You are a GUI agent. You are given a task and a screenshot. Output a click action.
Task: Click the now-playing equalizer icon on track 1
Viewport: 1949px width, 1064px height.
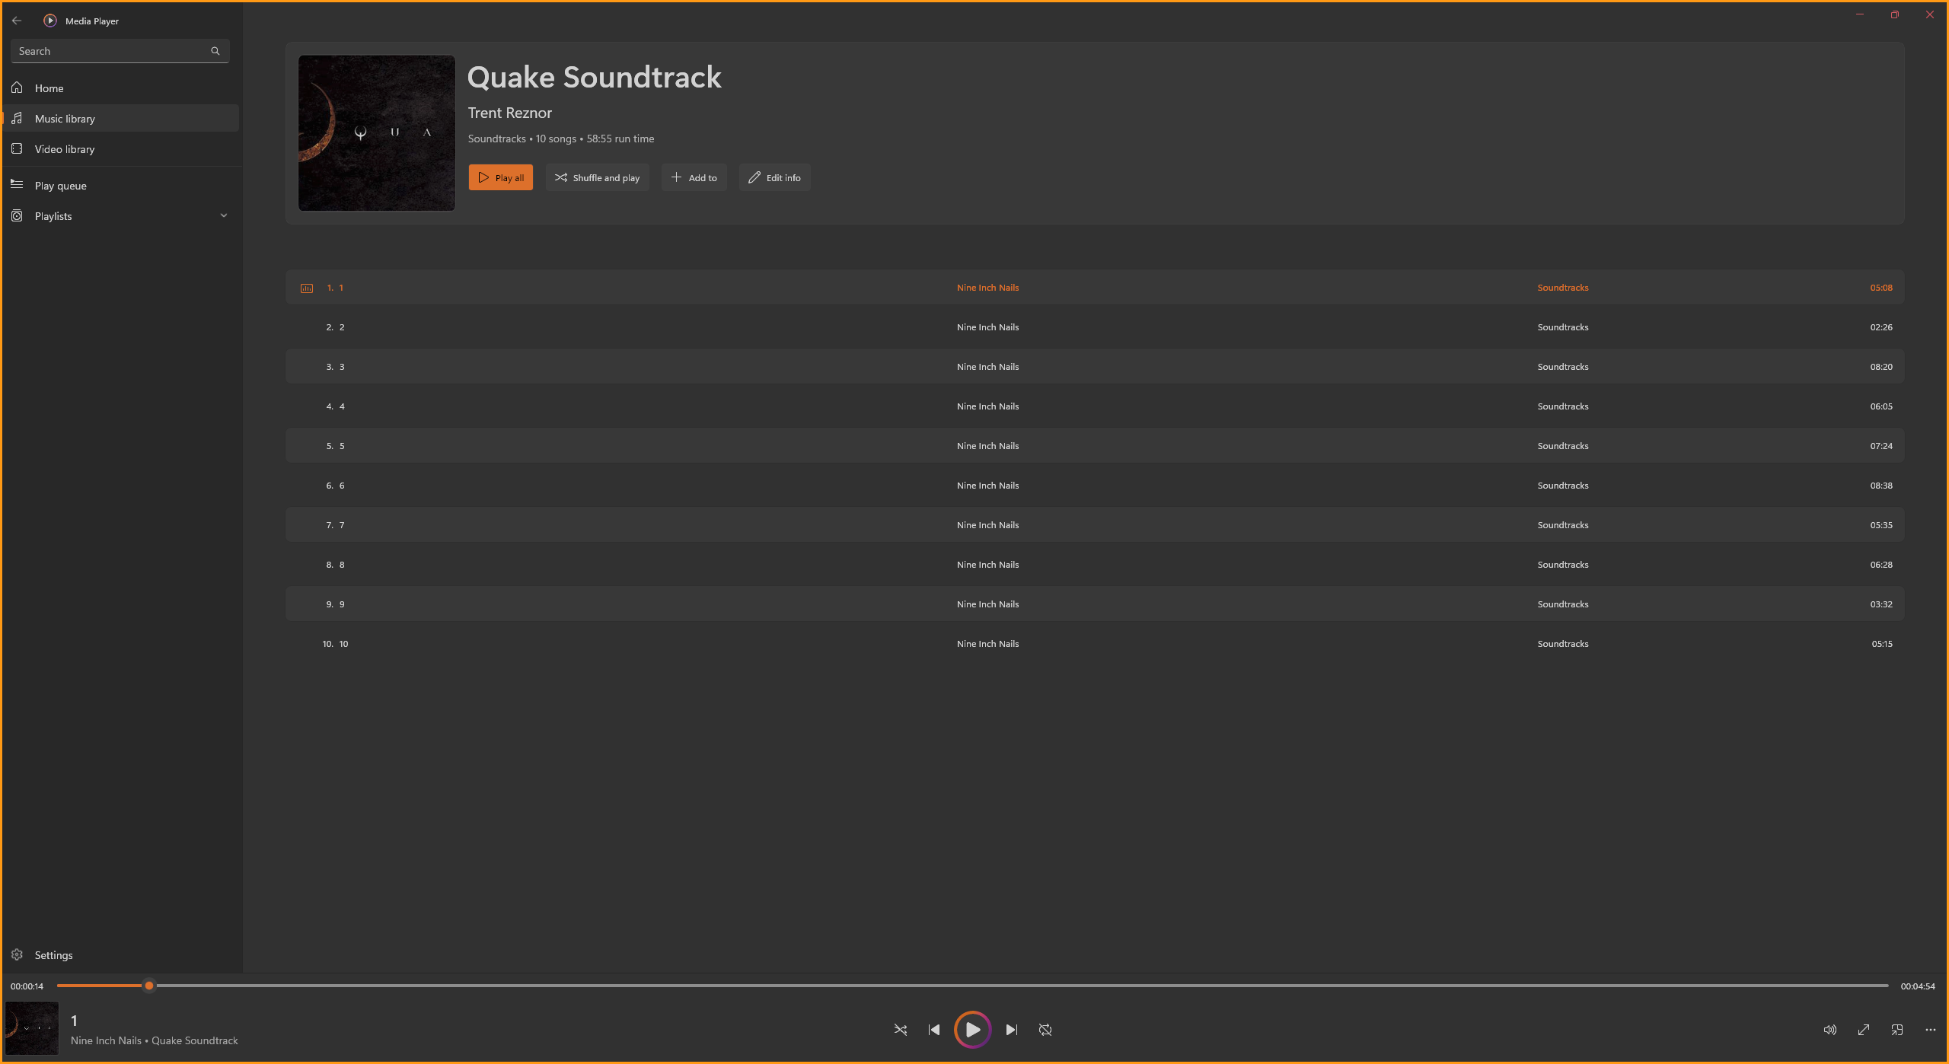(307, 288)
